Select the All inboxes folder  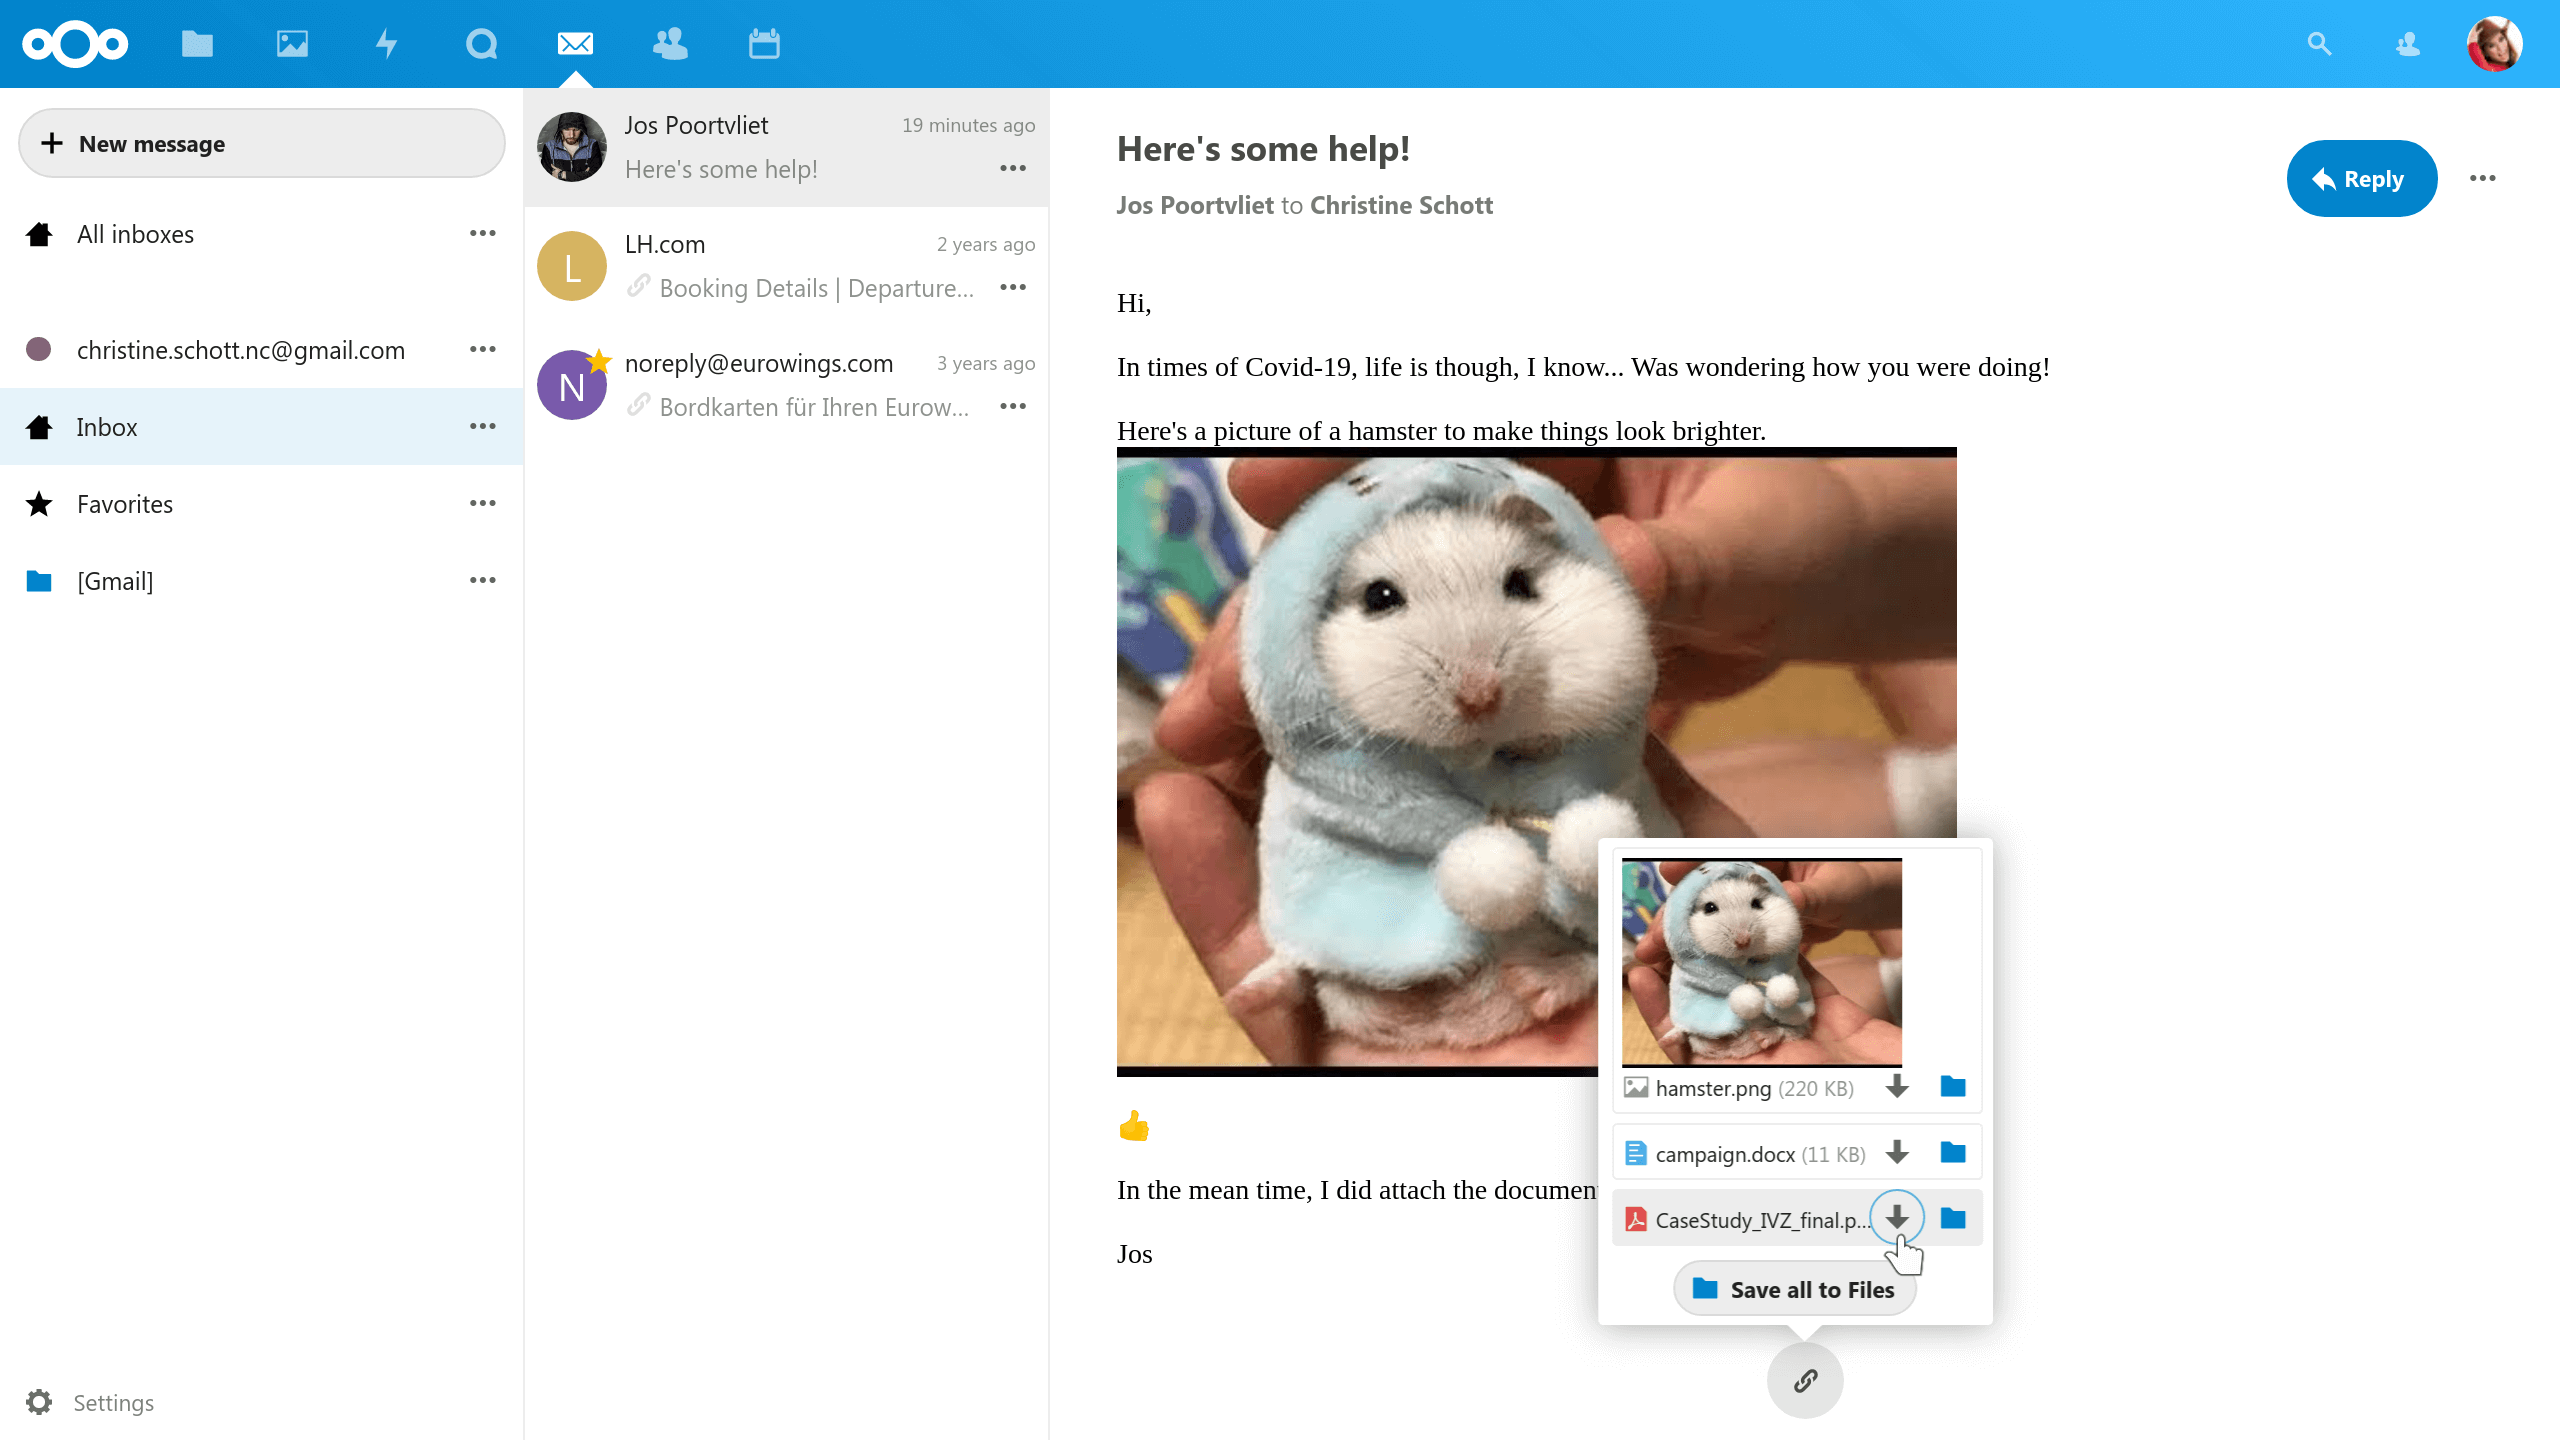(135, 233)
